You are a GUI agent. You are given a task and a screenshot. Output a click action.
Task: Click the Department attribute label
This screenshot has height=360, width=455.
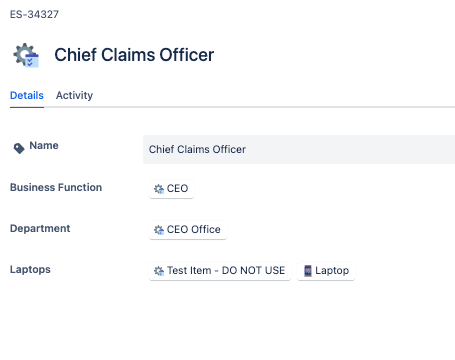pyautogui.click(x=40, y=228)
